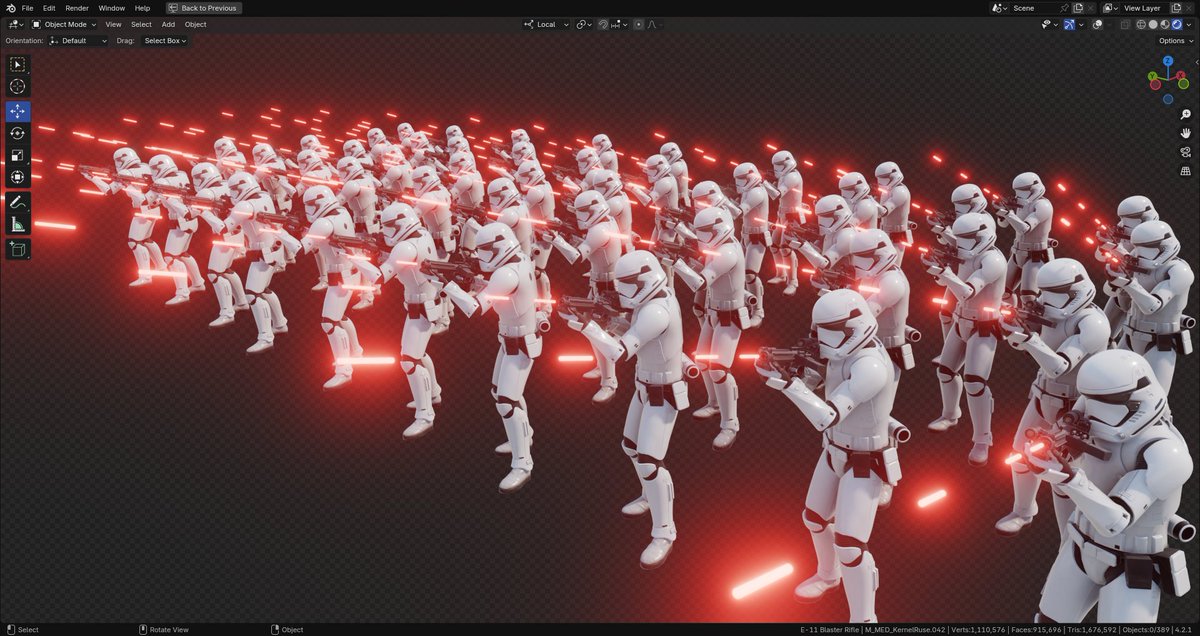
Task: Switch to Rendered shading
Action: pos(1177,24)
